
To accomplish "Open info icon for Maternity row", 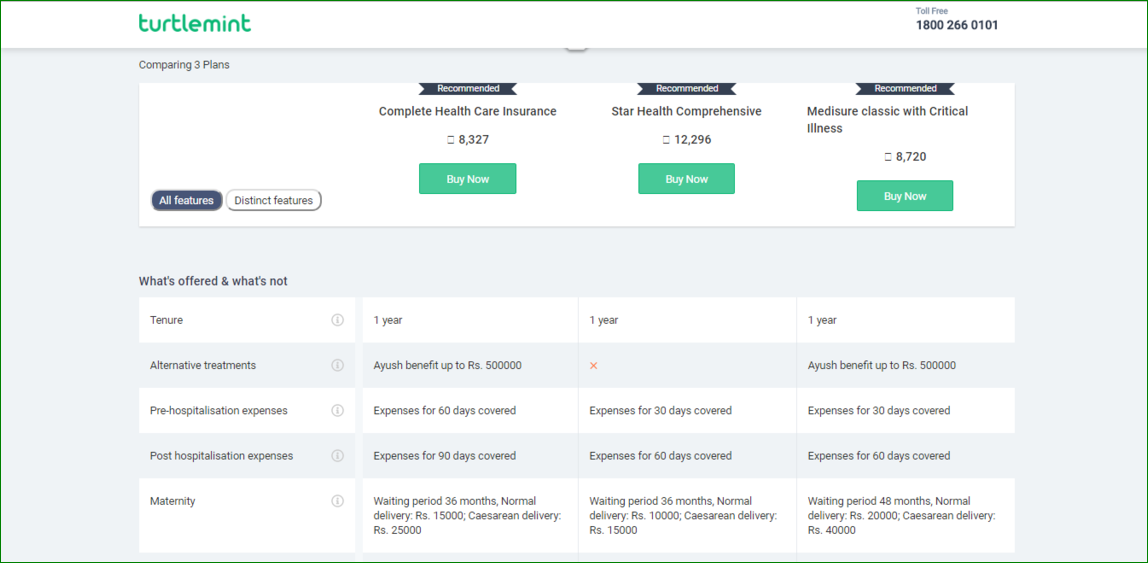I will [338, 502].
